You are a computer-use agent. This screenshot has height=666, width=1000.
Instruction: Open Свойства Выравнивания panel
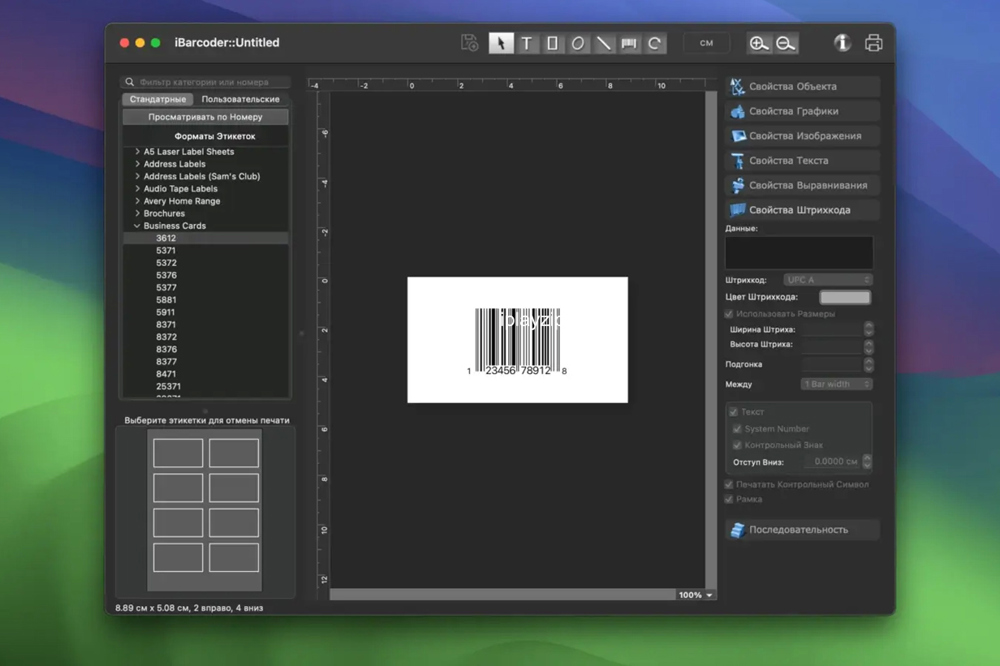[802, 185]
